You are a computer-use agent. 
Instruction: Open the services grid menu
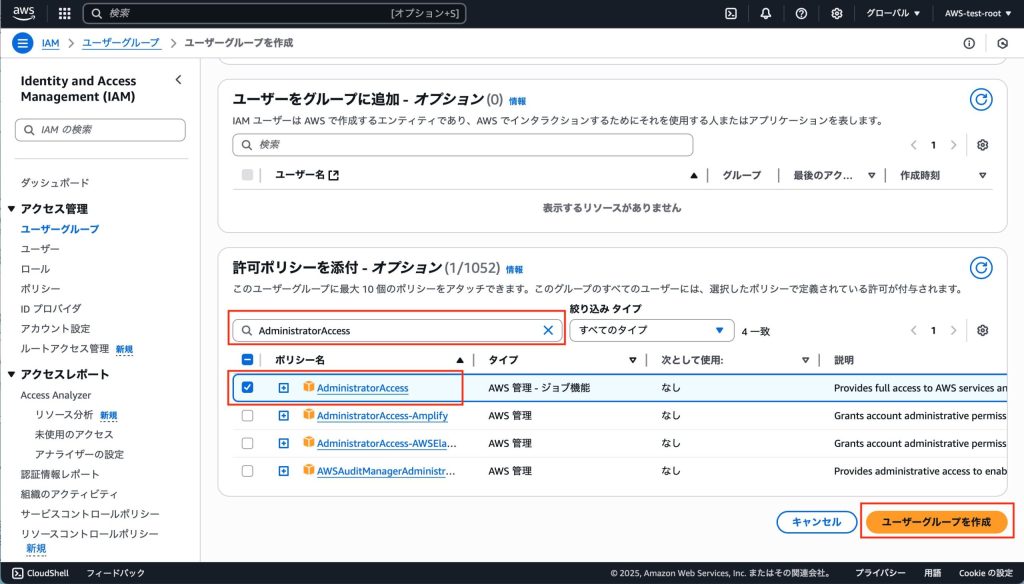(65, 13)
